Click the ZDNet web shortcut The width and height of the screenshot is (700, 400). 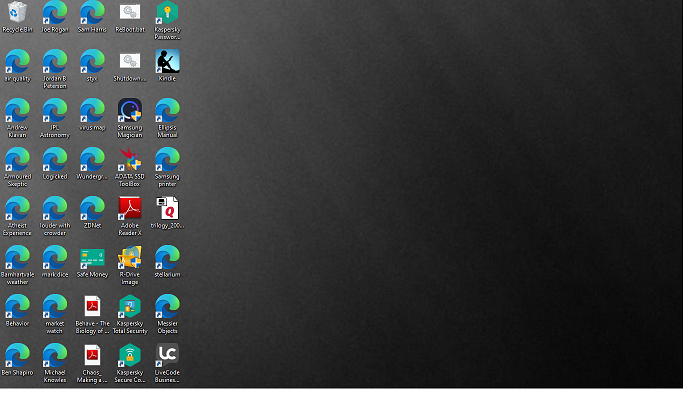(92, 208)
